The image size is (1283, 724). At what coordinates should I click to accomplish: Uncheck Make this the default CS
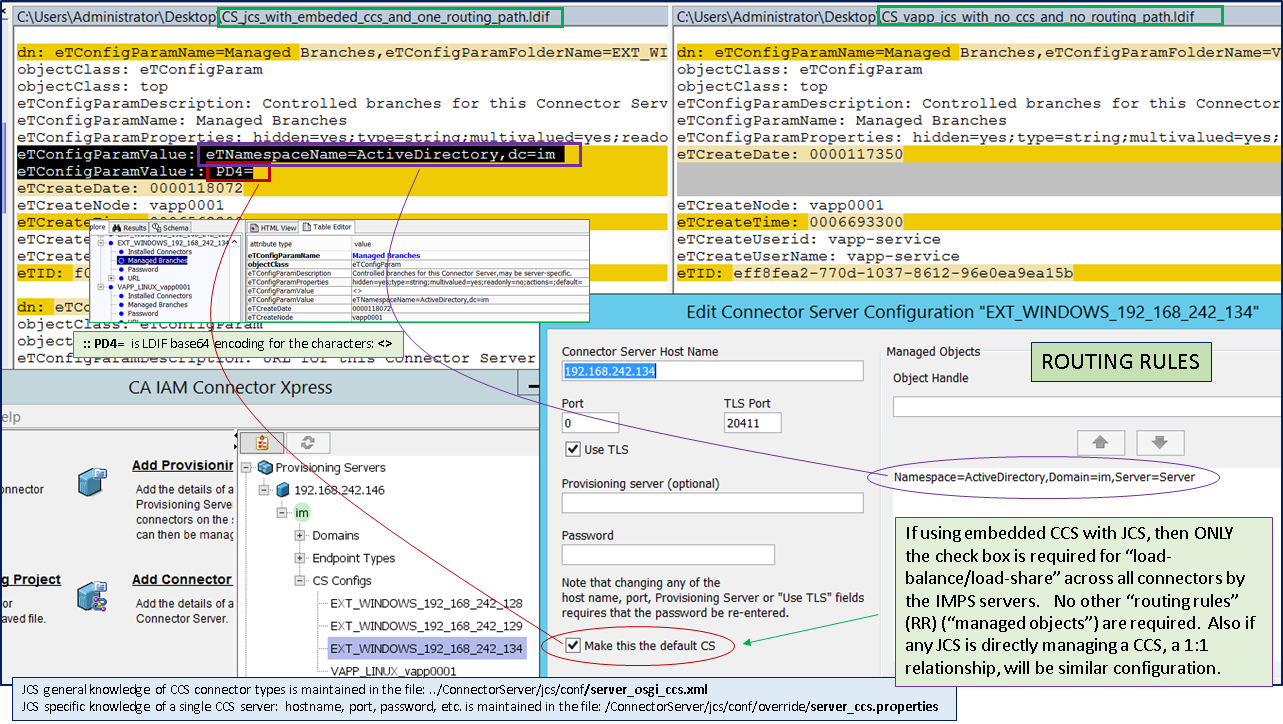tap(572, 645)
